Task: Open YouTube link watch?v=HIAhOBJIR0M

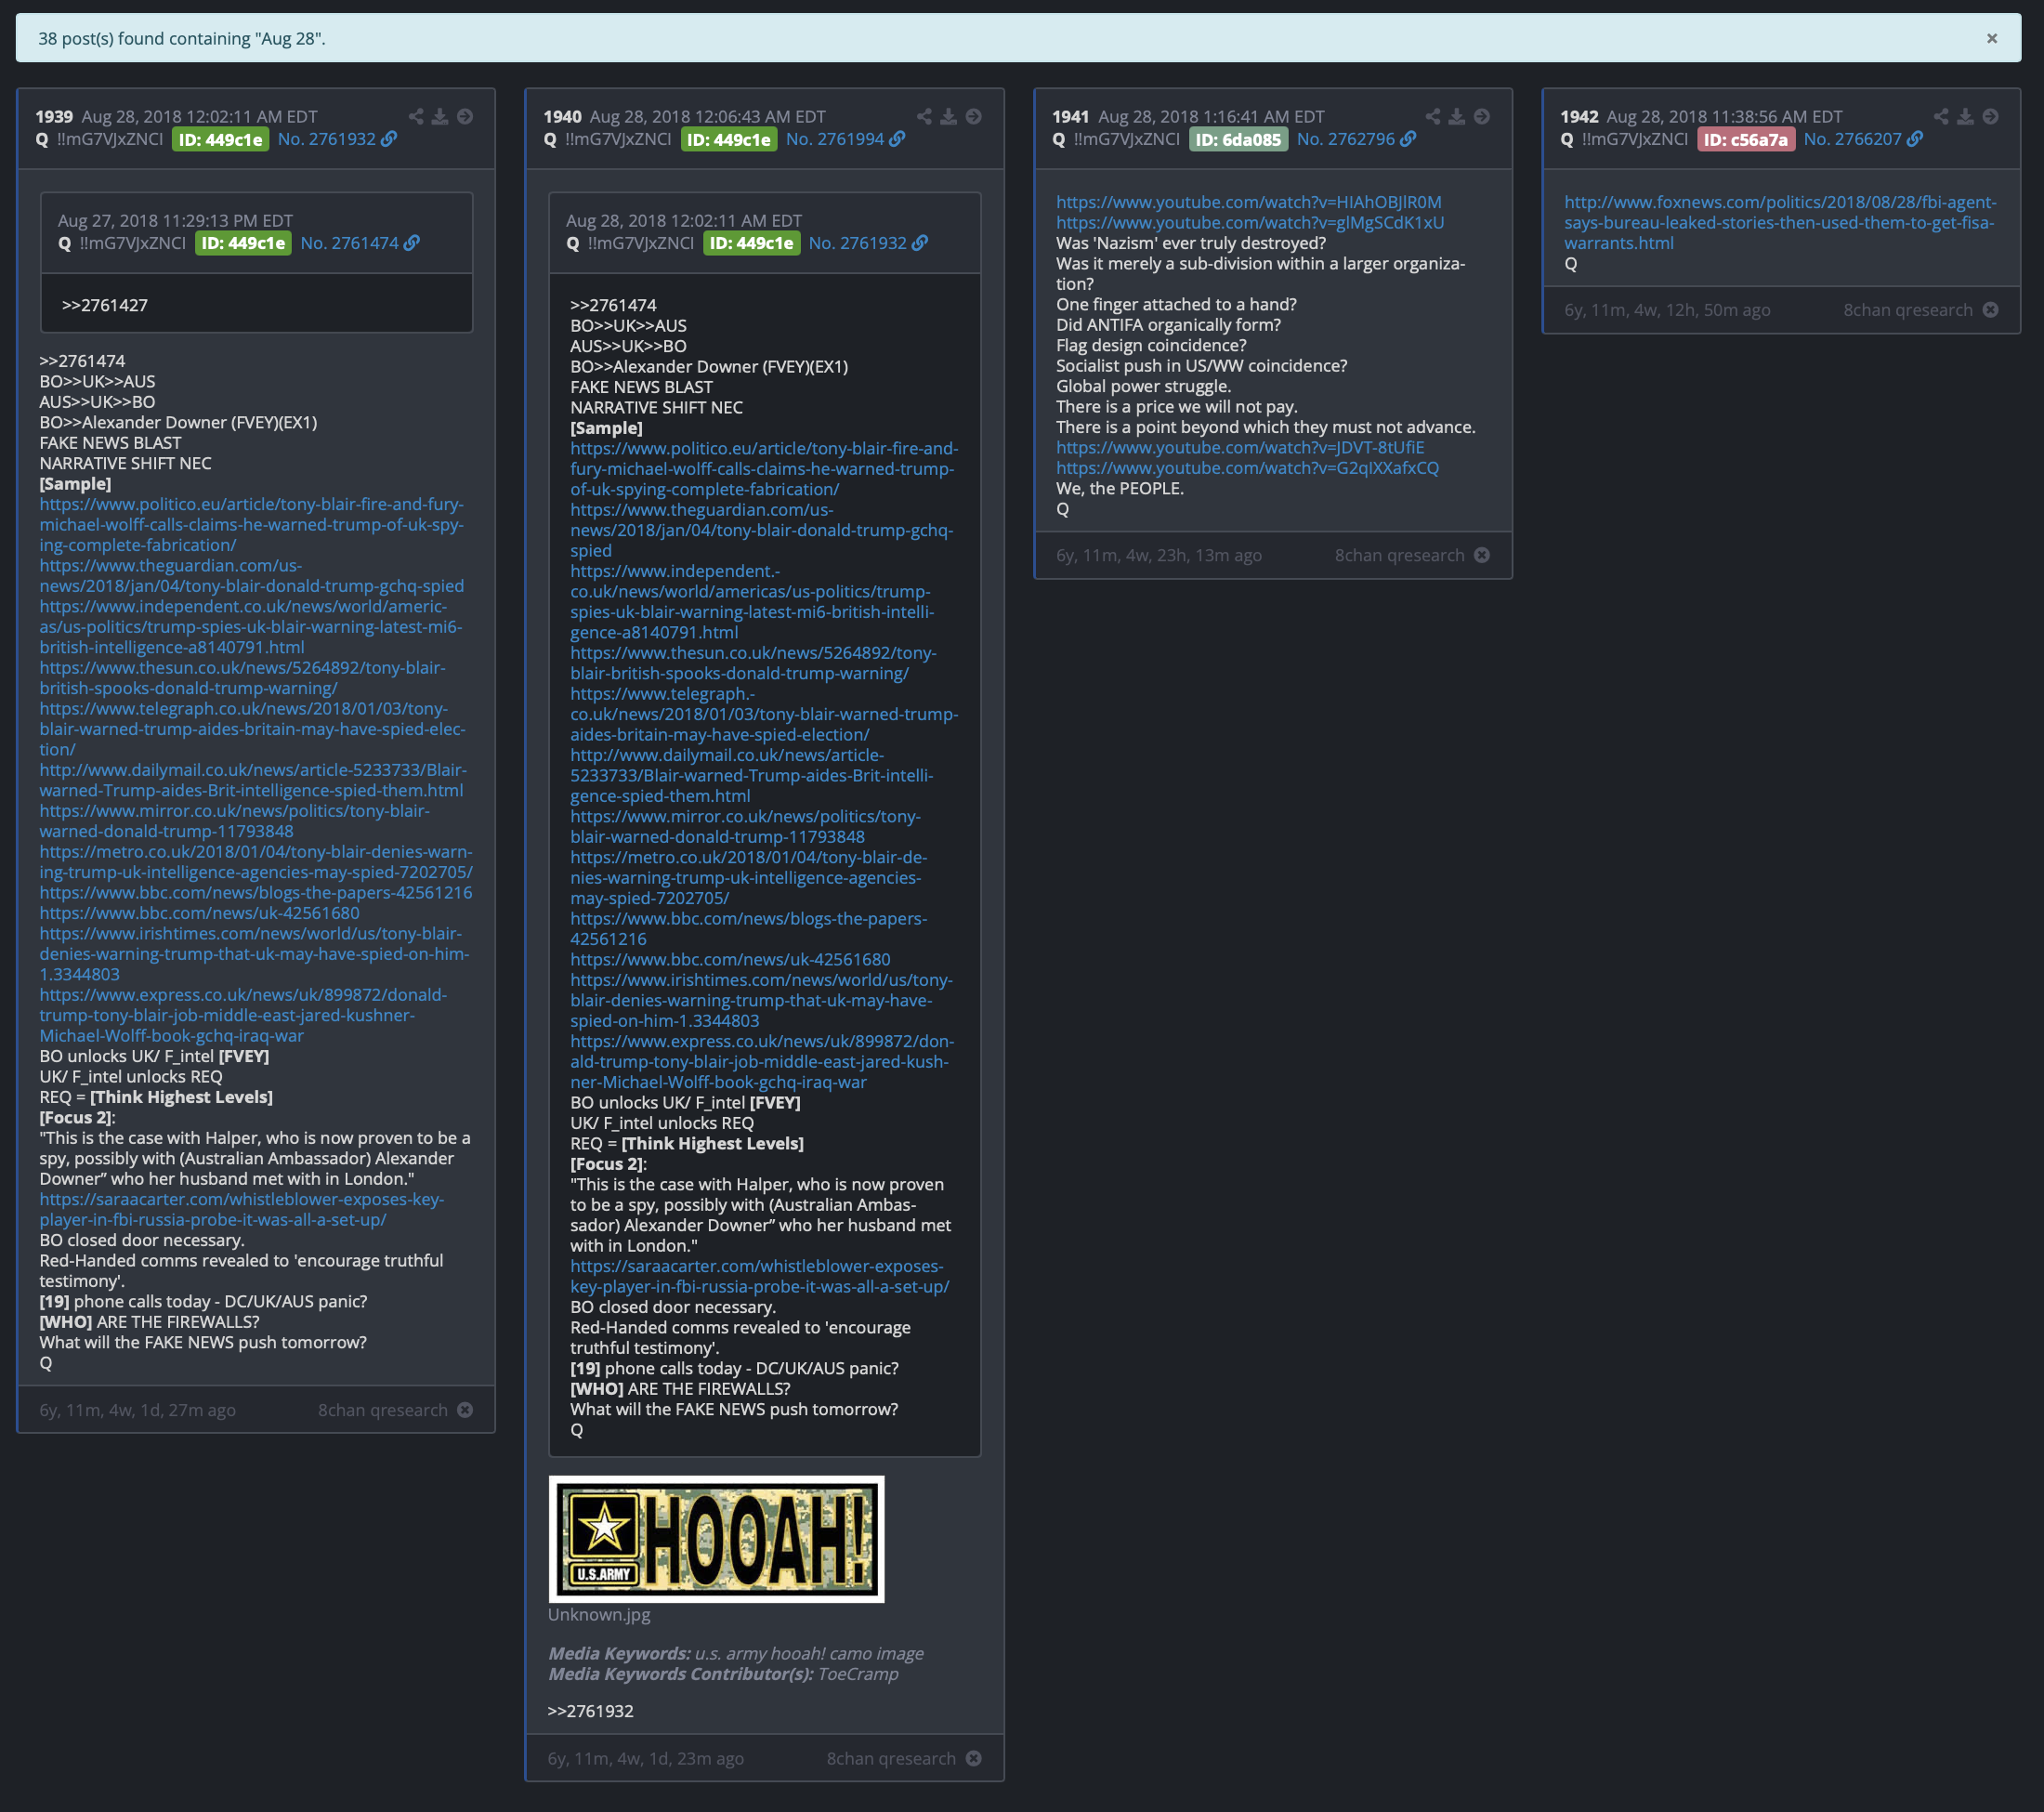Action: pyautogui.click(x=1249, y=202)
